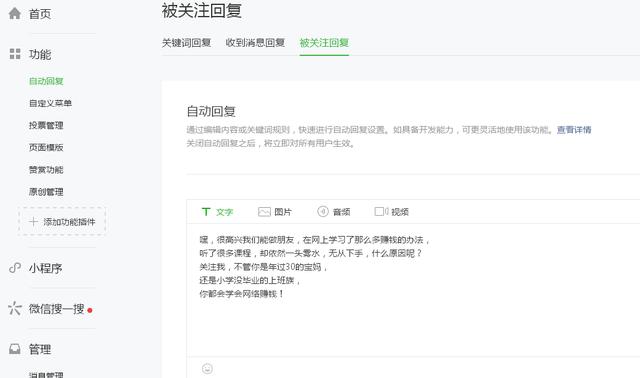Switch to the 关键词回复 tab

(186, 42)
